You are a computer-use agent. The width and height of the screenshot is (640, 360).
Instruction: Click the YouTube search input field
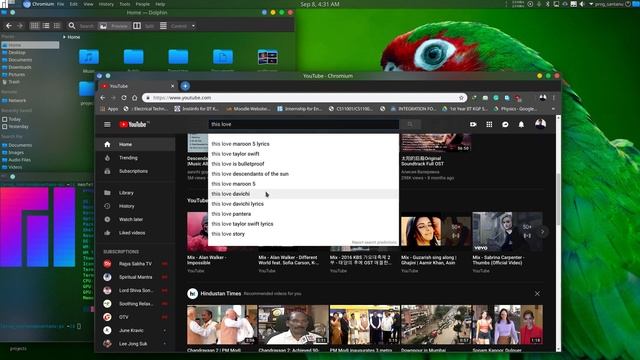click(304, 124)
